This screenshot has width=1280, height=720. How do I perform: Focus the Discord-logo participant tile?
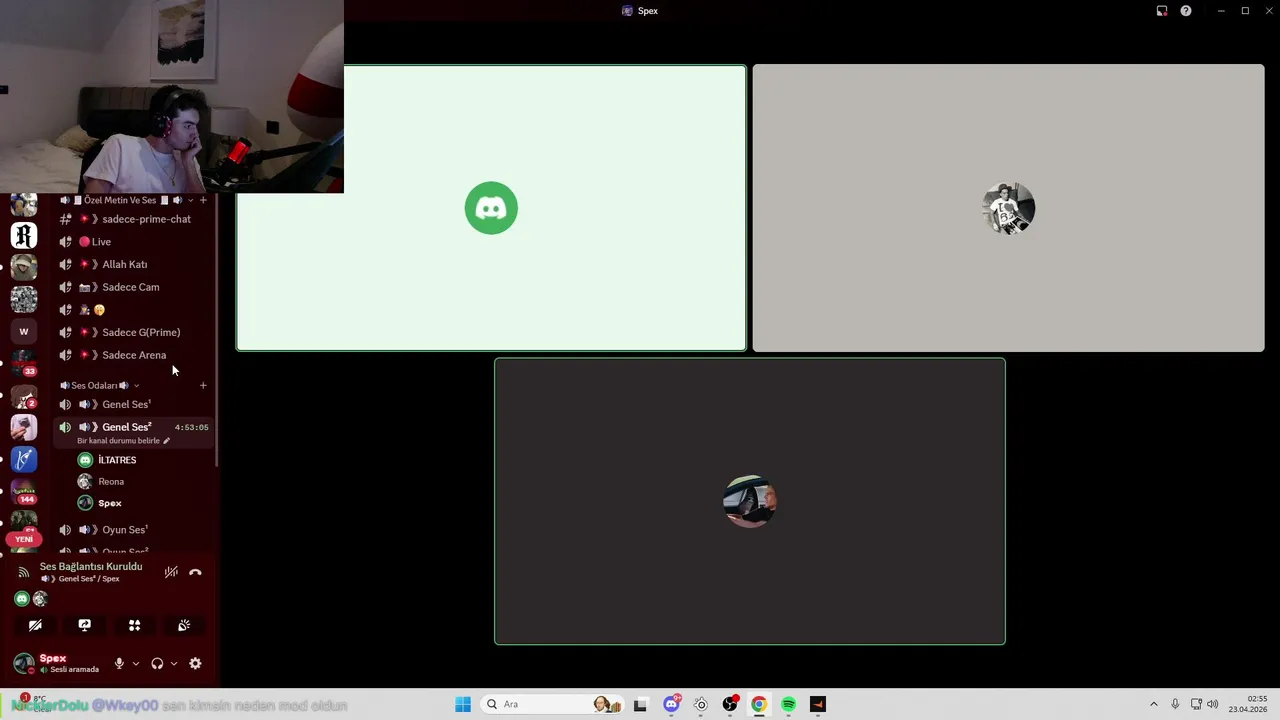click(x=491, y=208)
